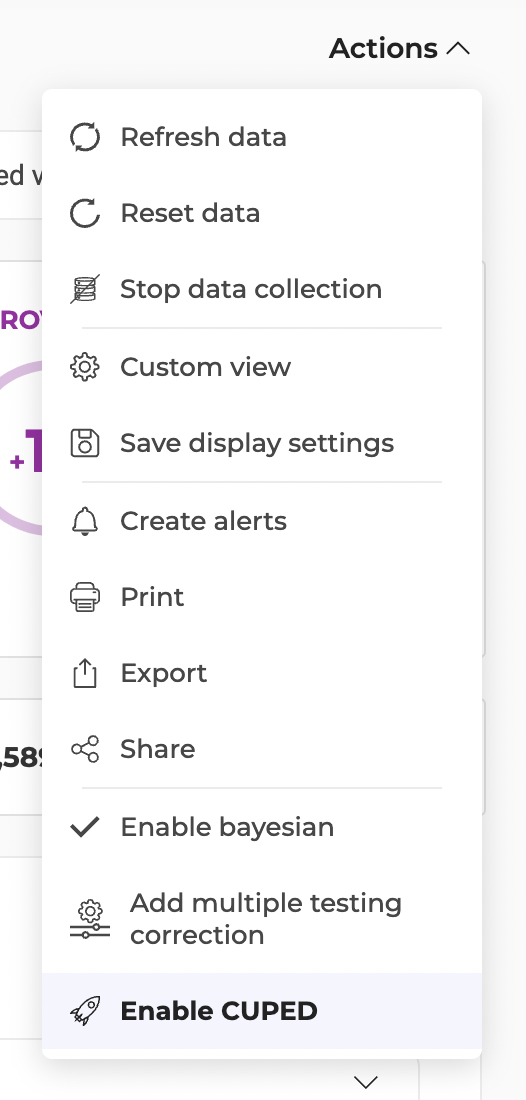
Task: Uncheck the Enable bayesian checkmark
Action: (x=85, y=827)
